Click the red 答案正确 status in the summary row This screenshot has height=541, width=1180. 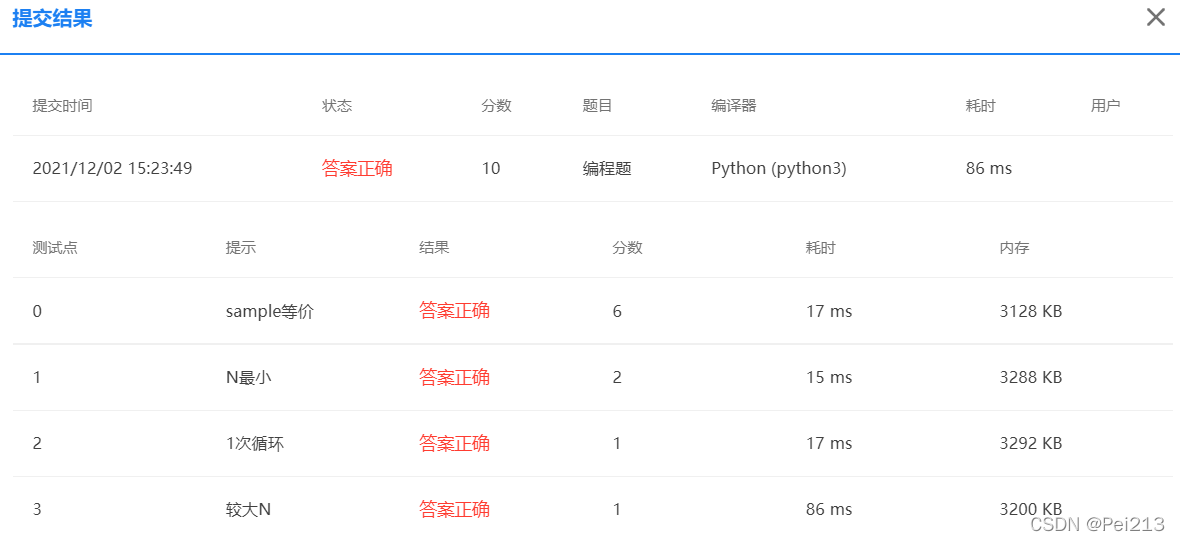point(357,169)
